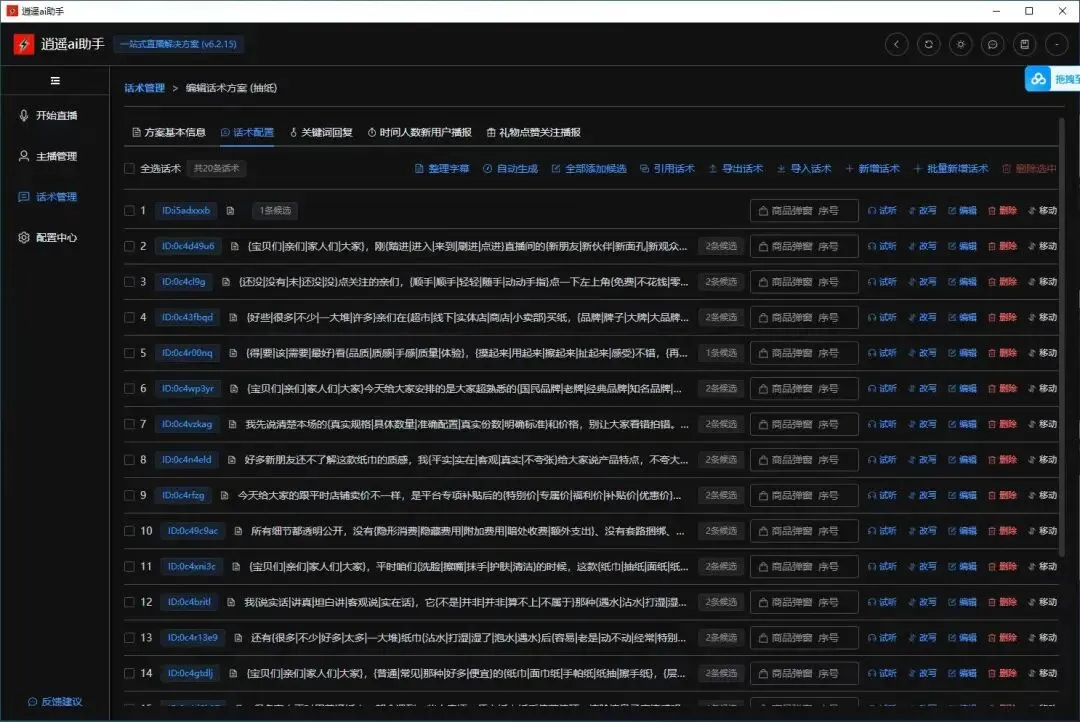This screenshot has height=722, width=1080.
Task: Tick the checkbox for script row 2
Action: [129, 246]
